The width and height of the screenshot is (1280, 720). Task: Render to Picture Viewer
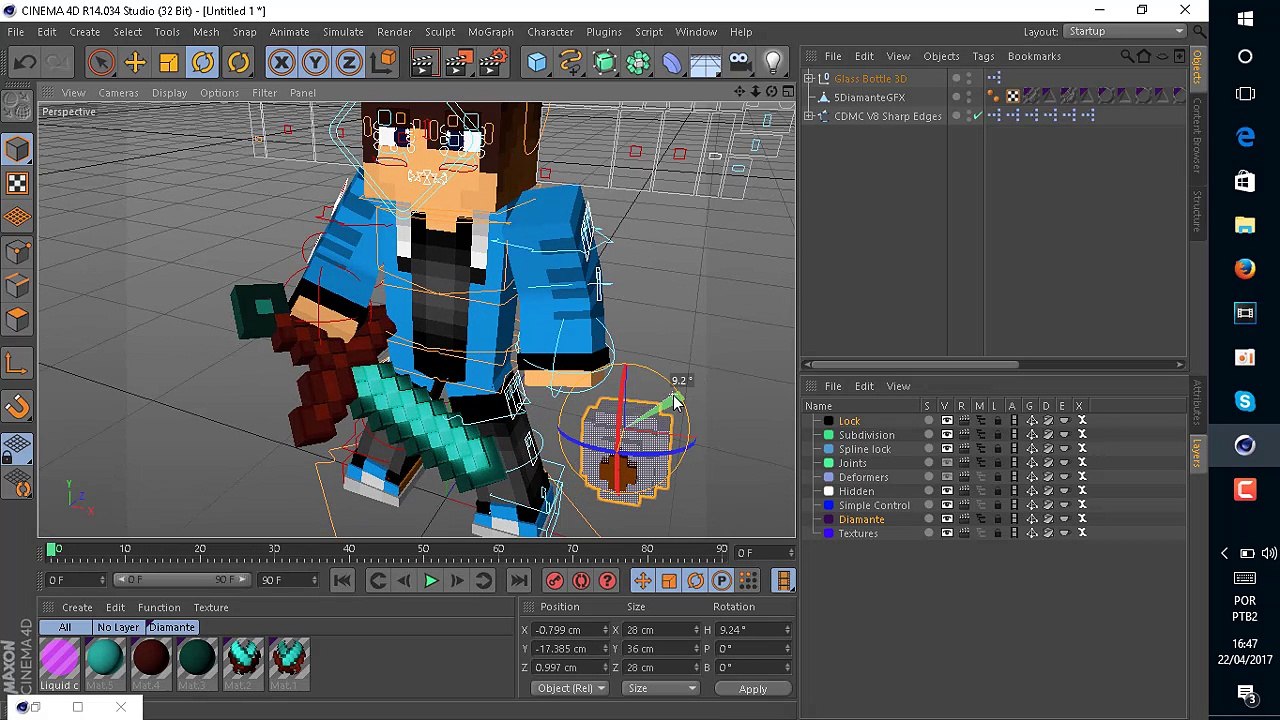click(457, 63)
